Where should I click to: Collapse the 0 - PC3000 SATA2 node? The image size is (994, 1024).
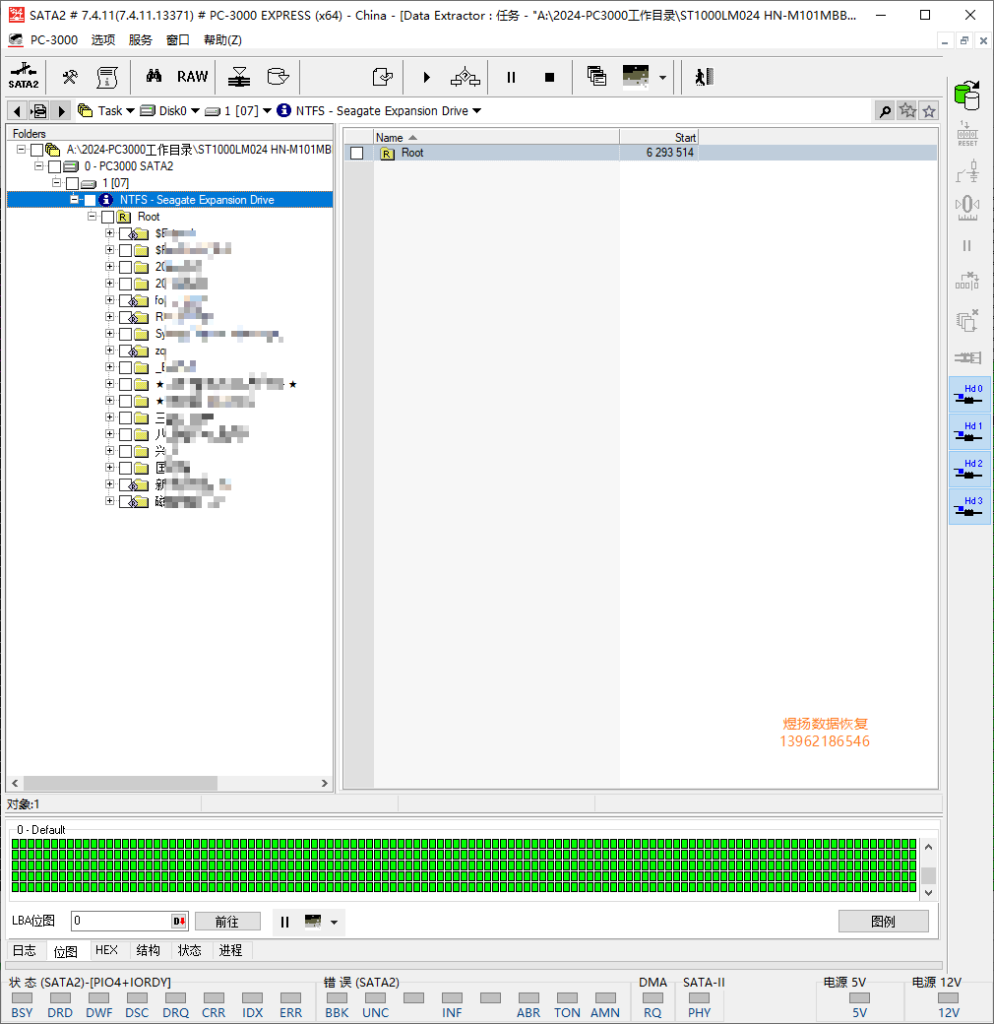coord(39,166)
